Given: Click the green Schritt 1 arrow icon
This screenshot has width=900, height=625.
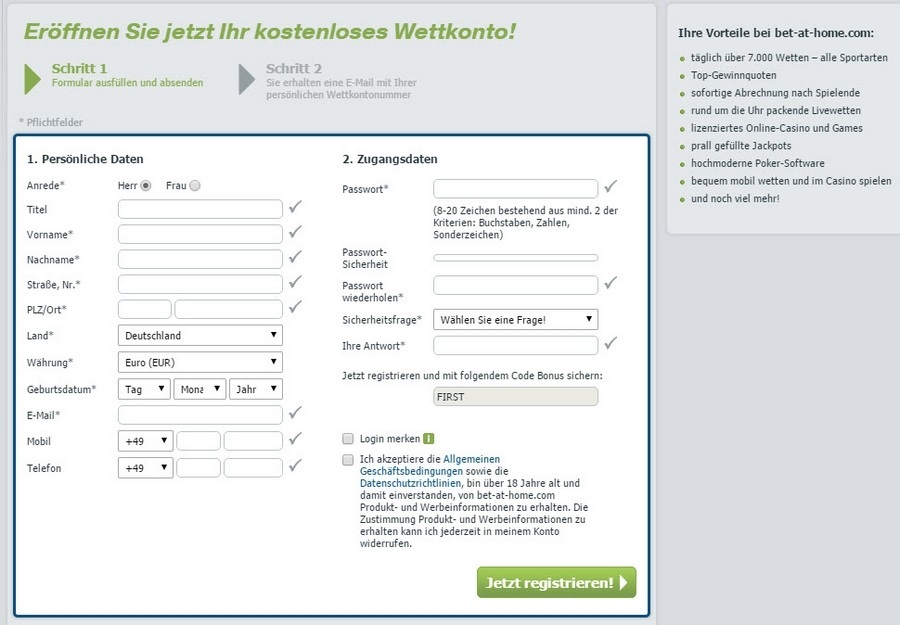Looking at the screenshot, I should point(33,79).
